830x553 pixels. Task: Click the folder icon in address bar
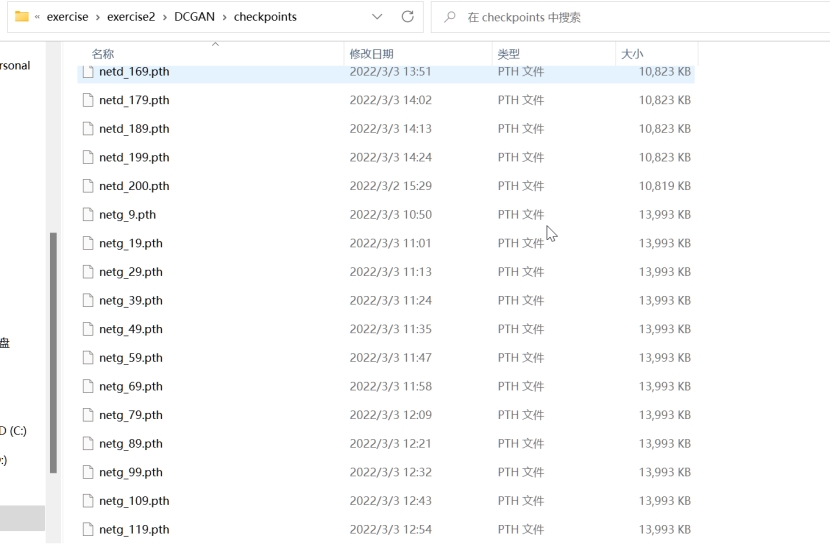click(22, 17)
